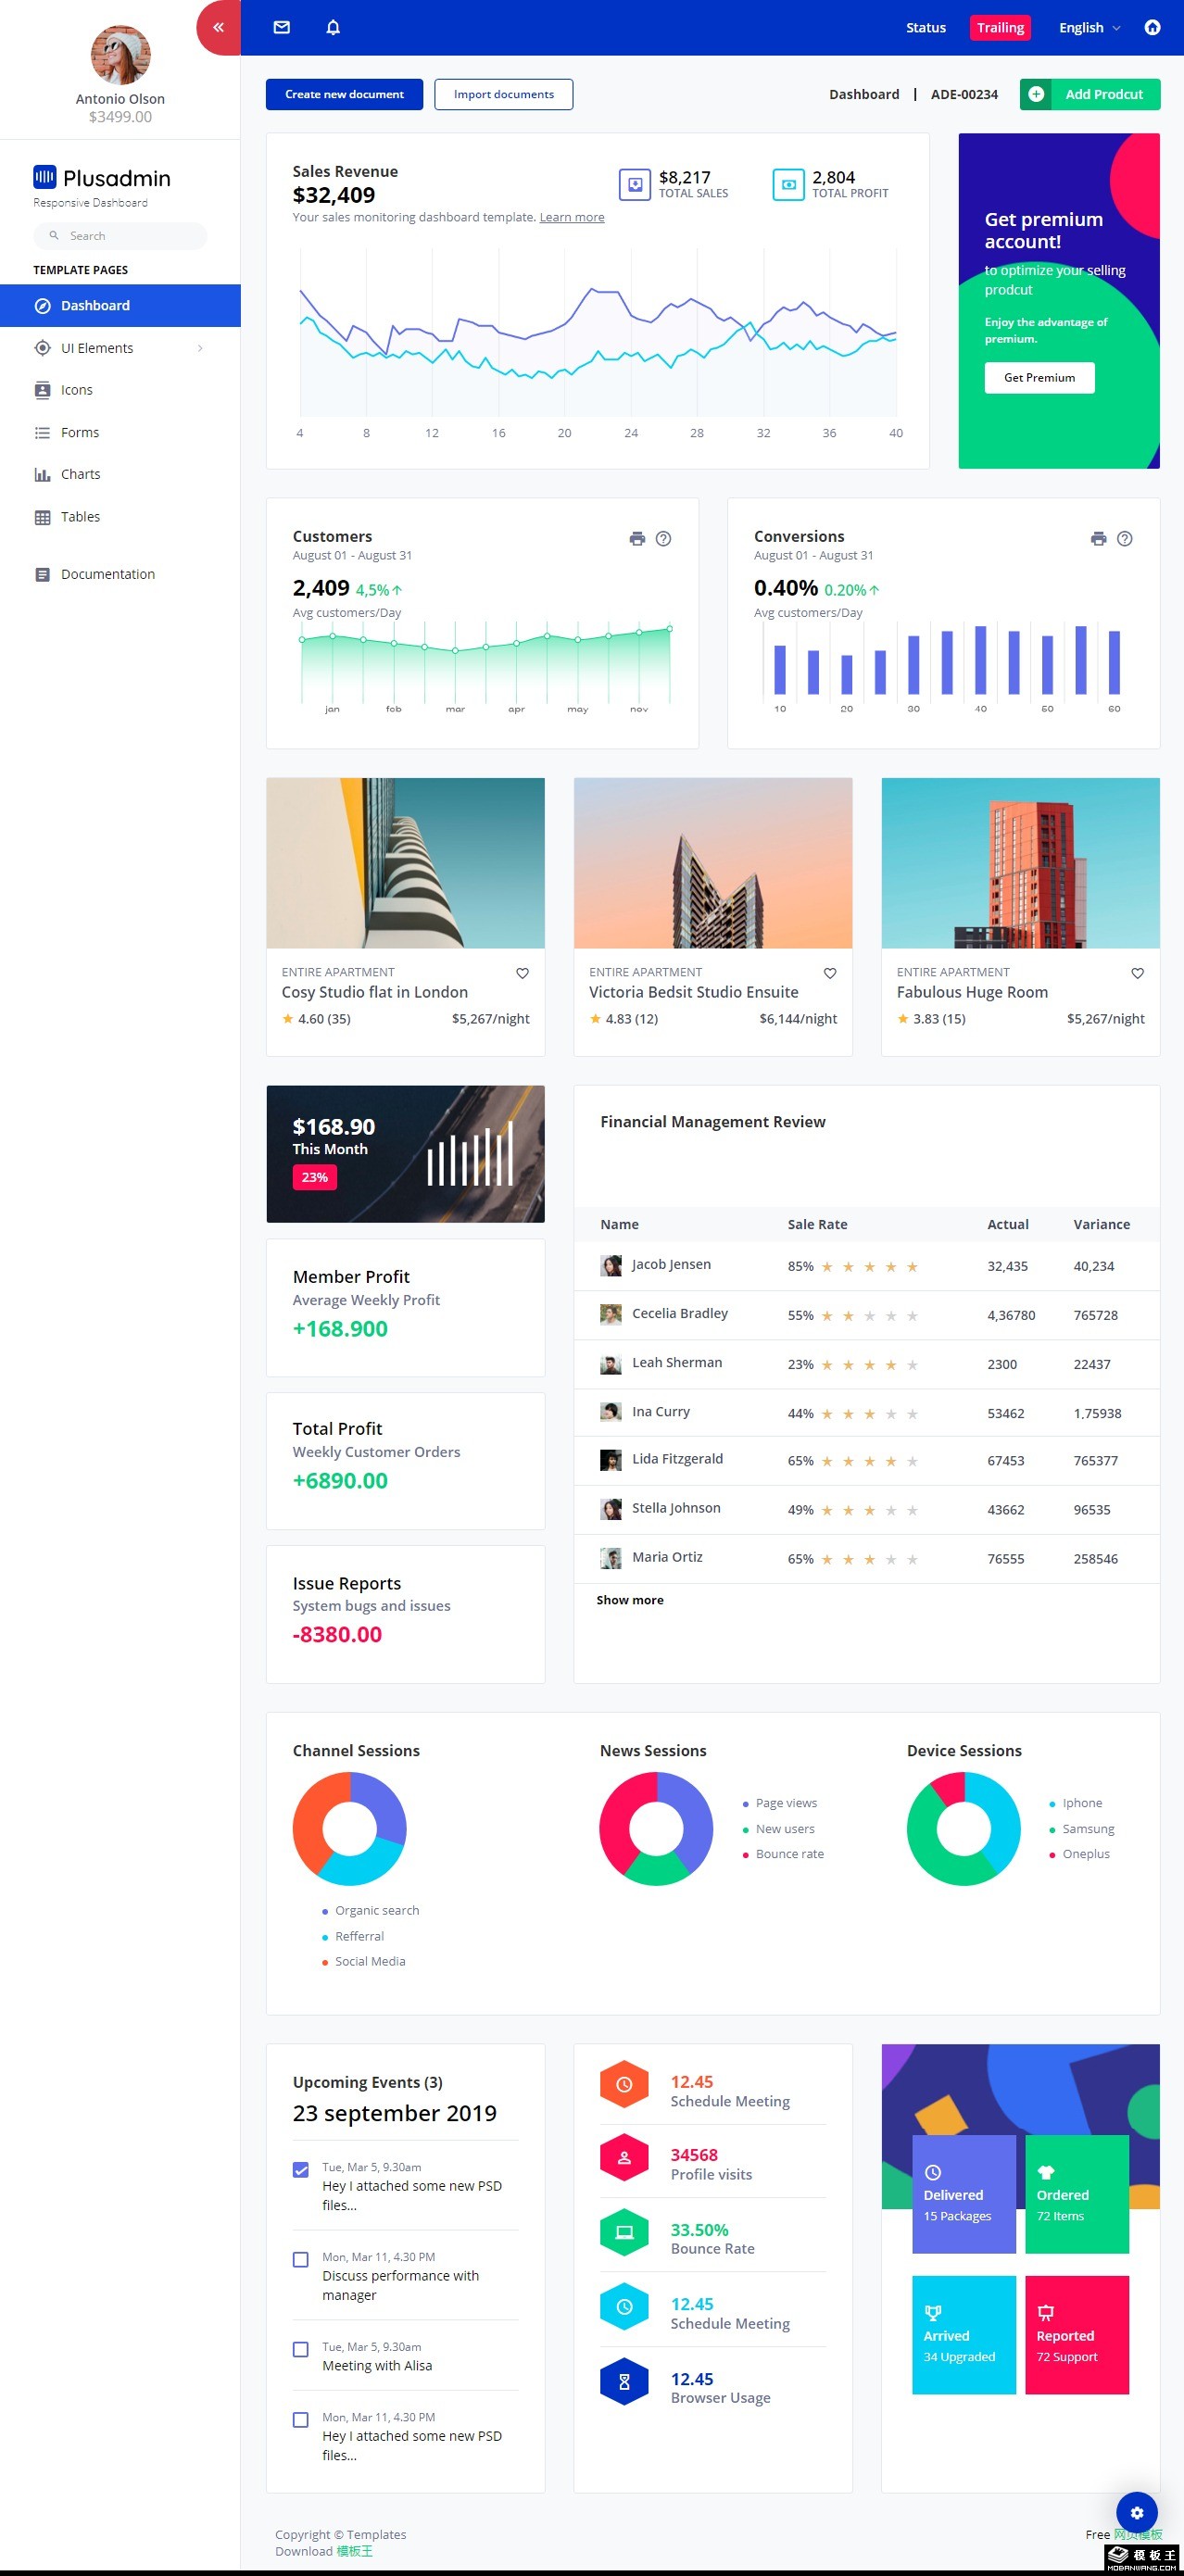This screenshot has height=2576, width=1184.
Task: Click the home icon in top bar
Action: pyautogui.click(x=1152, y=28)
